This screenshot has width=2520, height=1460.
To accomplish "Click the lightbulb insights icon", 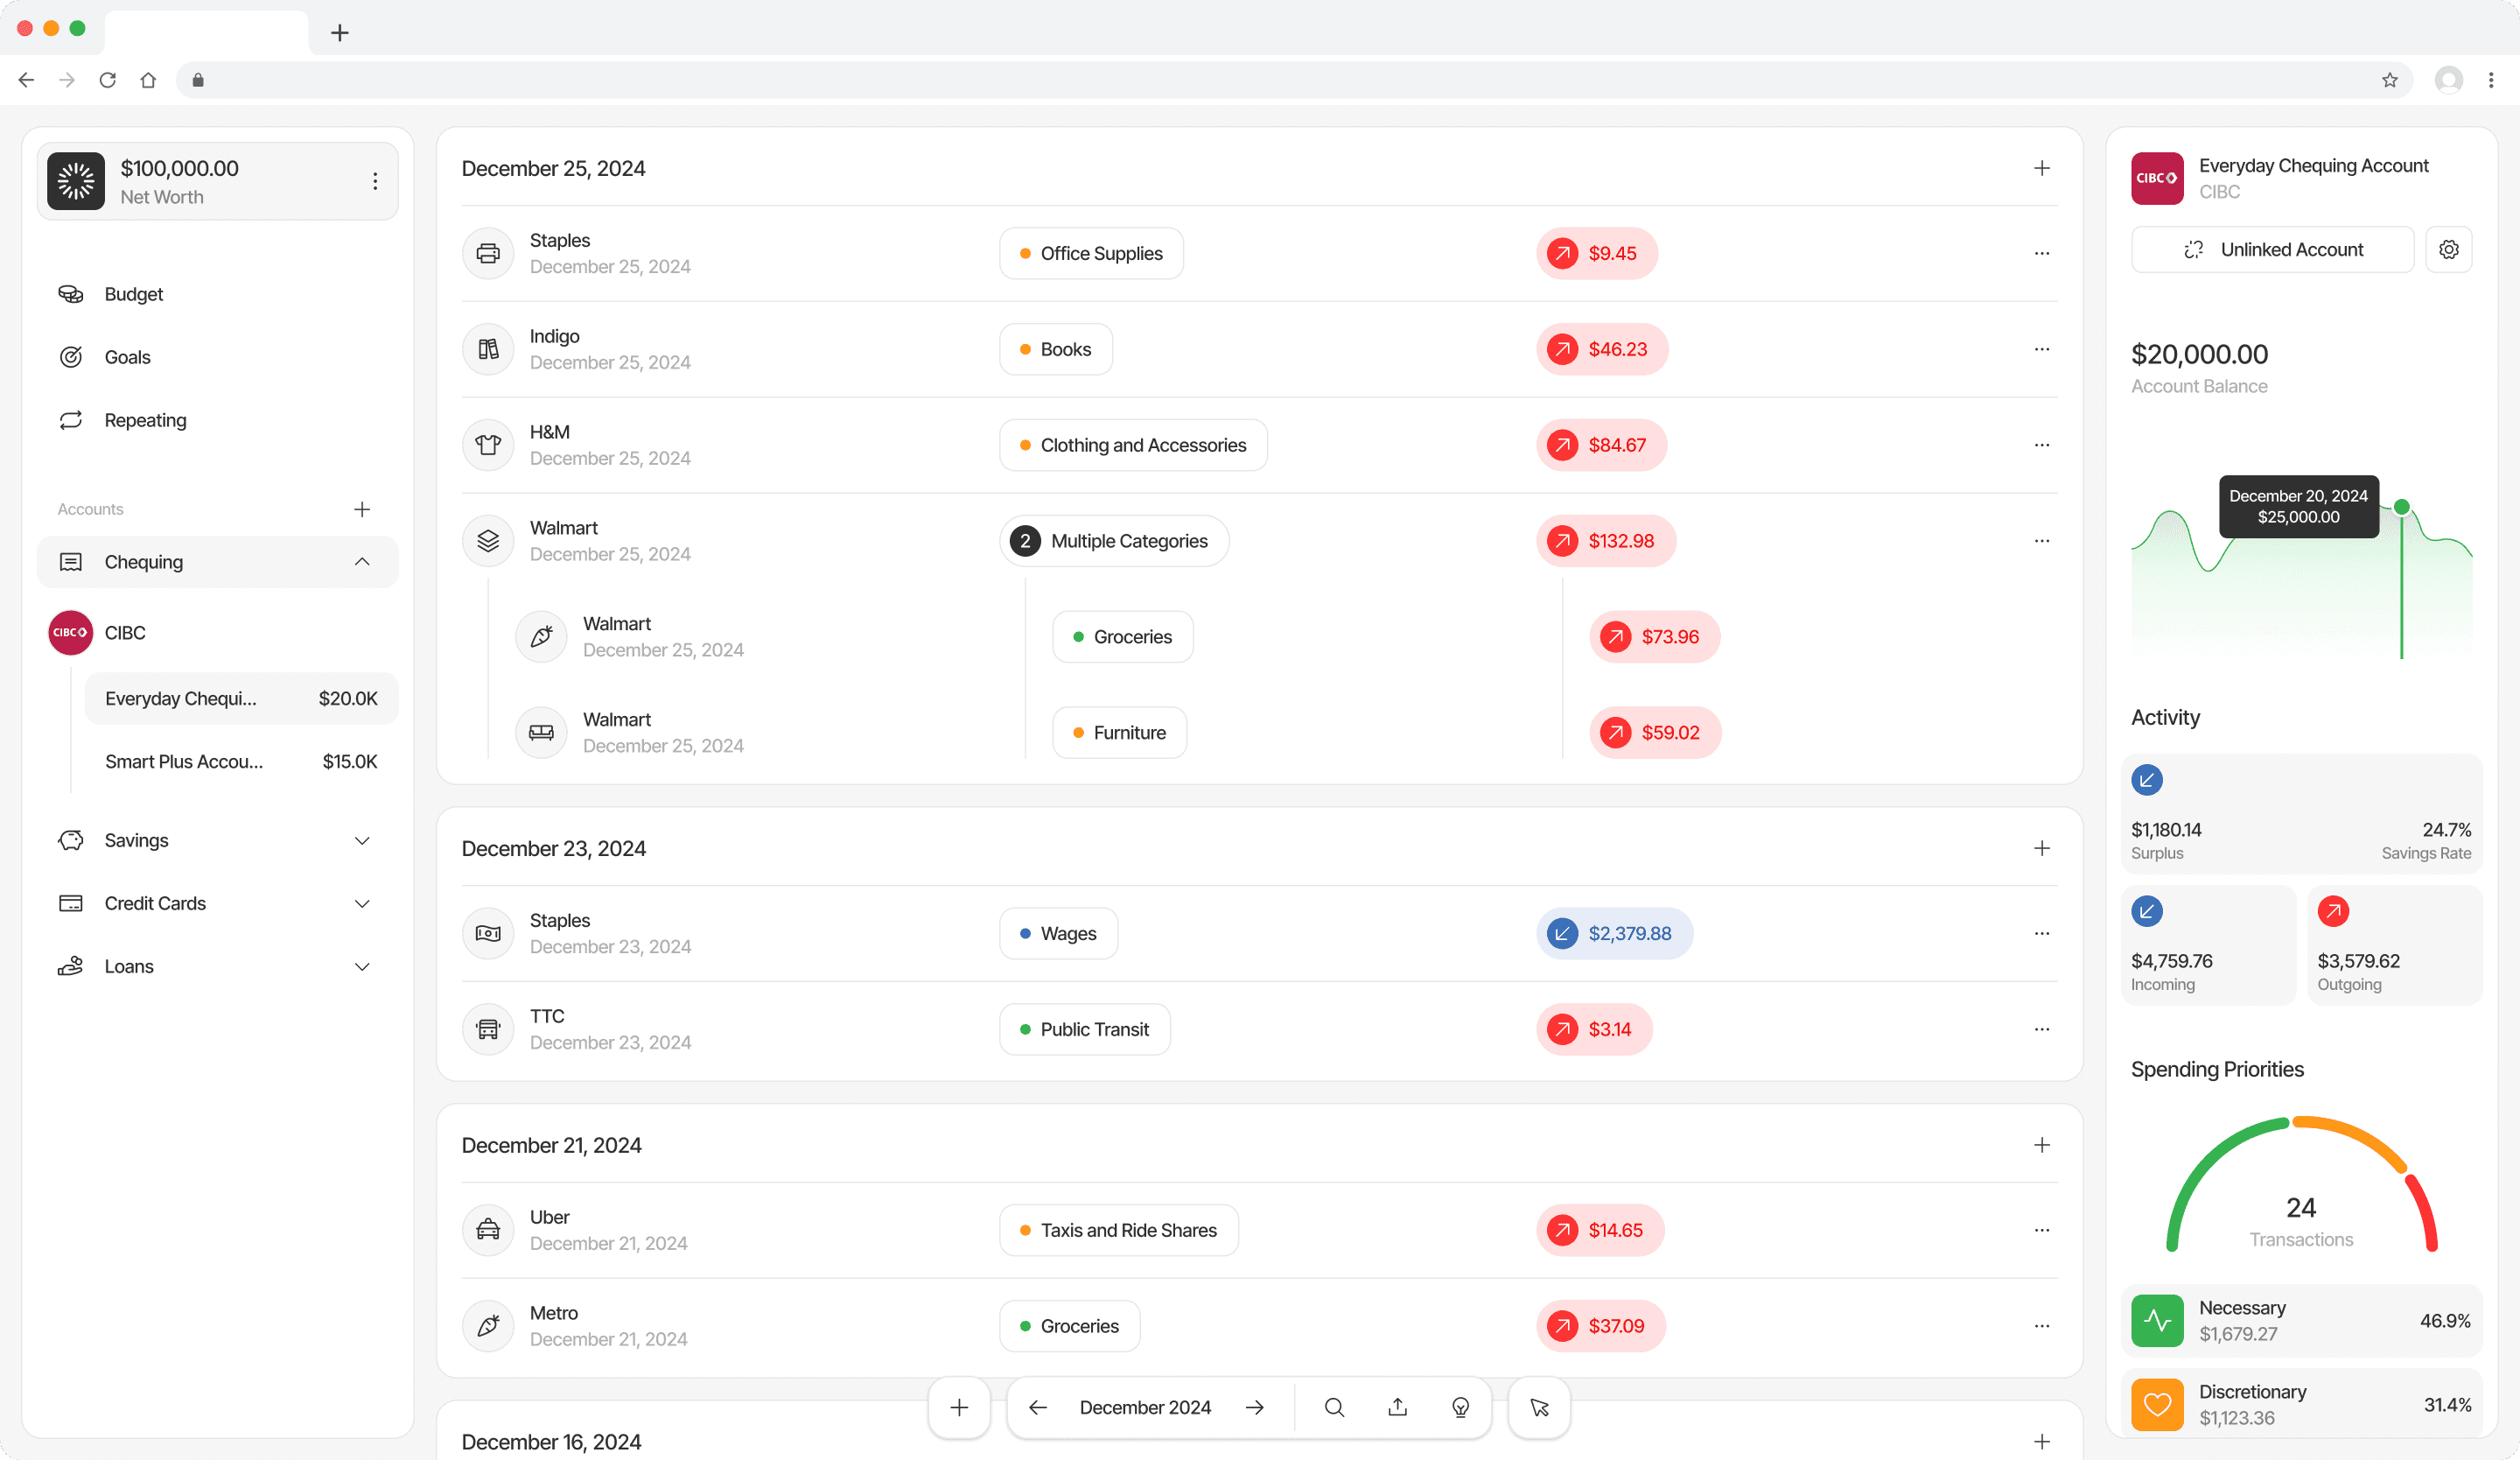I will point(1460,1407).
